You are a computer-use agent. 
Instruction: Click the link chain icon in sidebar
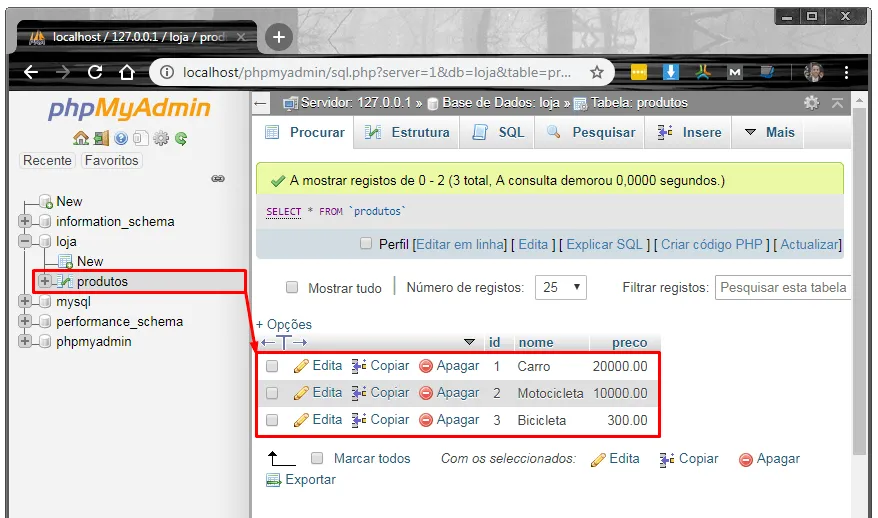(218, 179)
